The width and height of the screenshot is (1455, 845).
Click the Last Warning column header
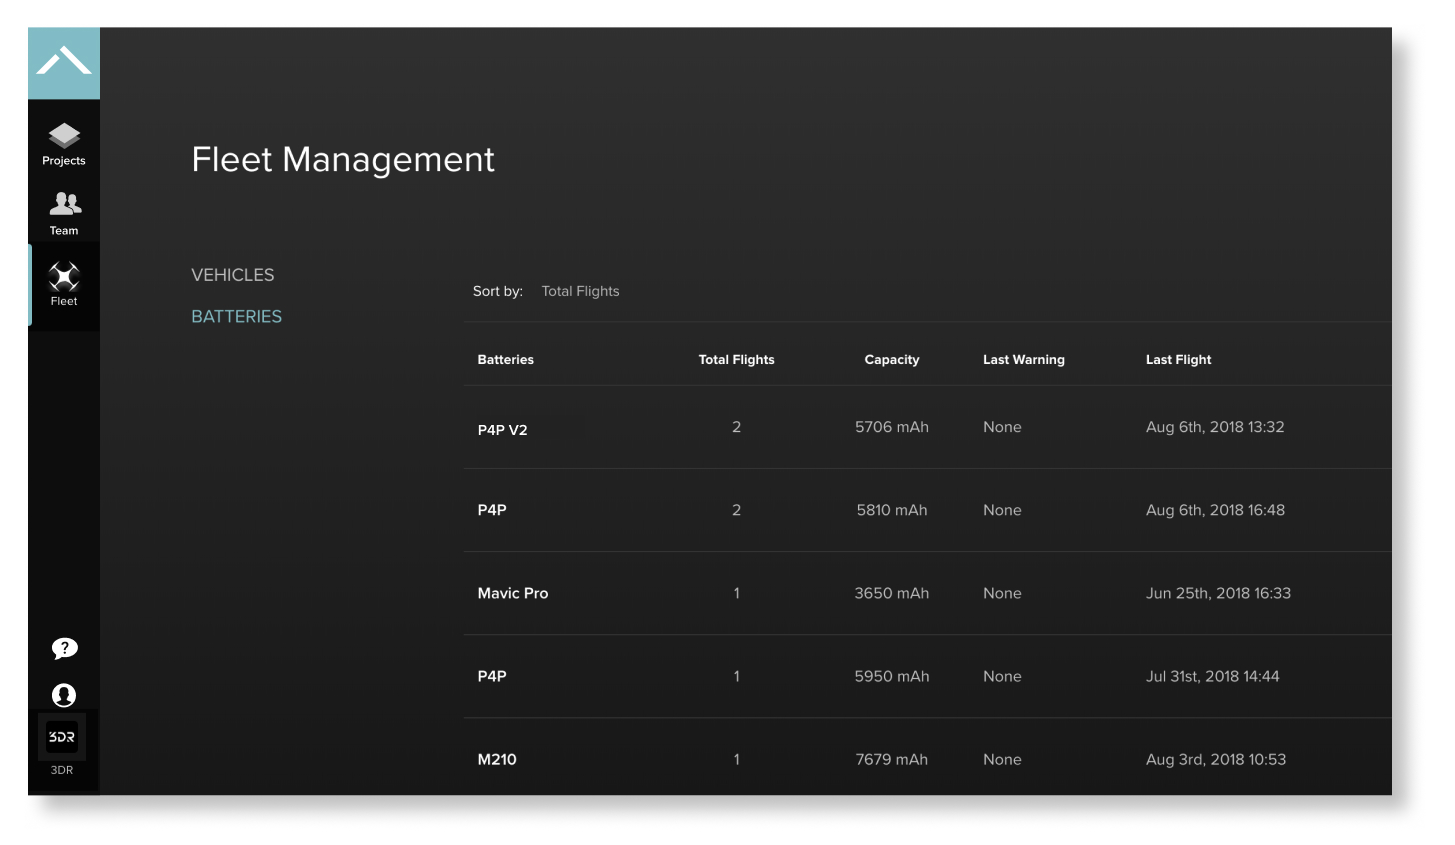[x=1024, y=360]
